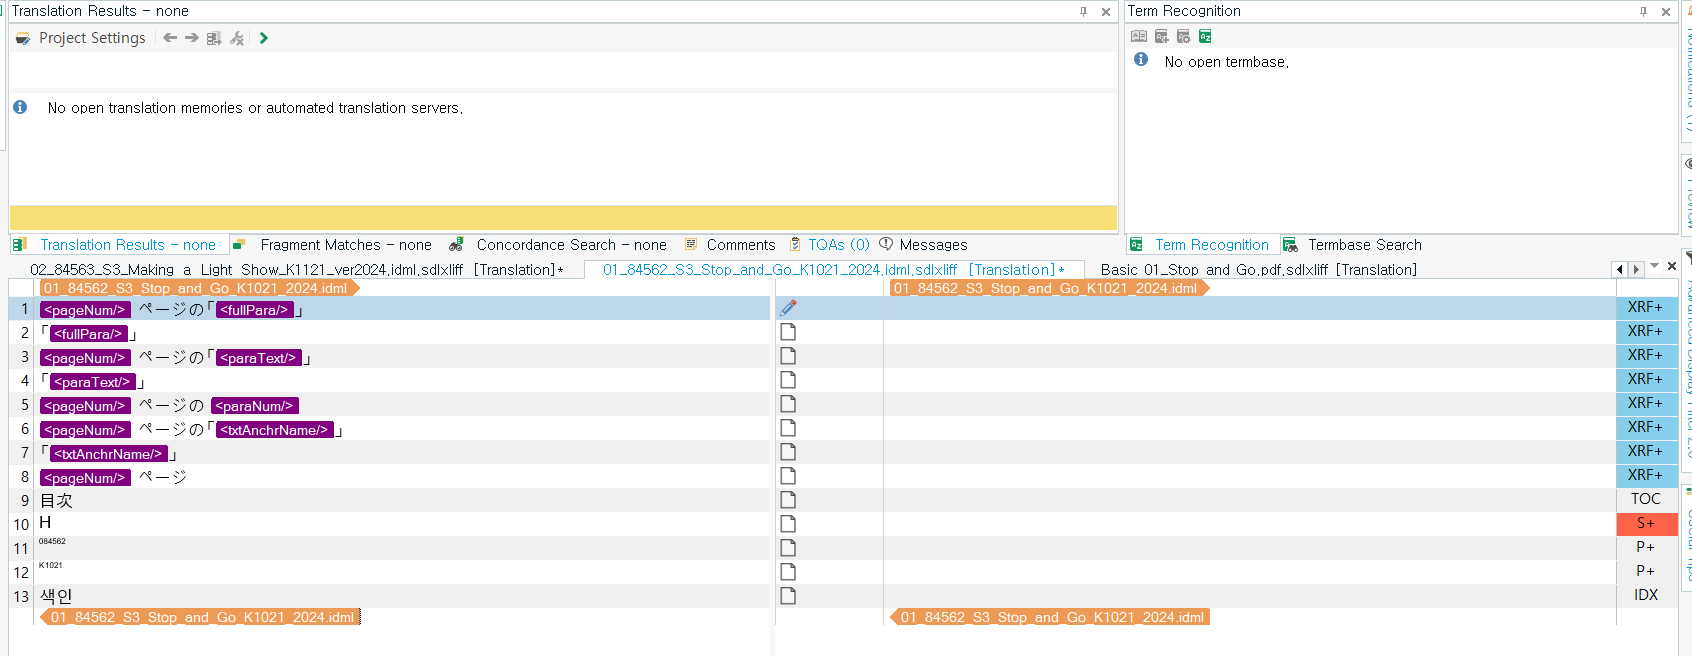Click IDX structure label of segment 13

pos(1645,595)
